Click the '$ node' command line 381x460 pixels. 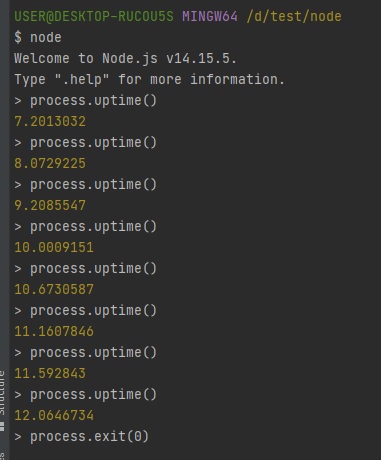(38, 37)
